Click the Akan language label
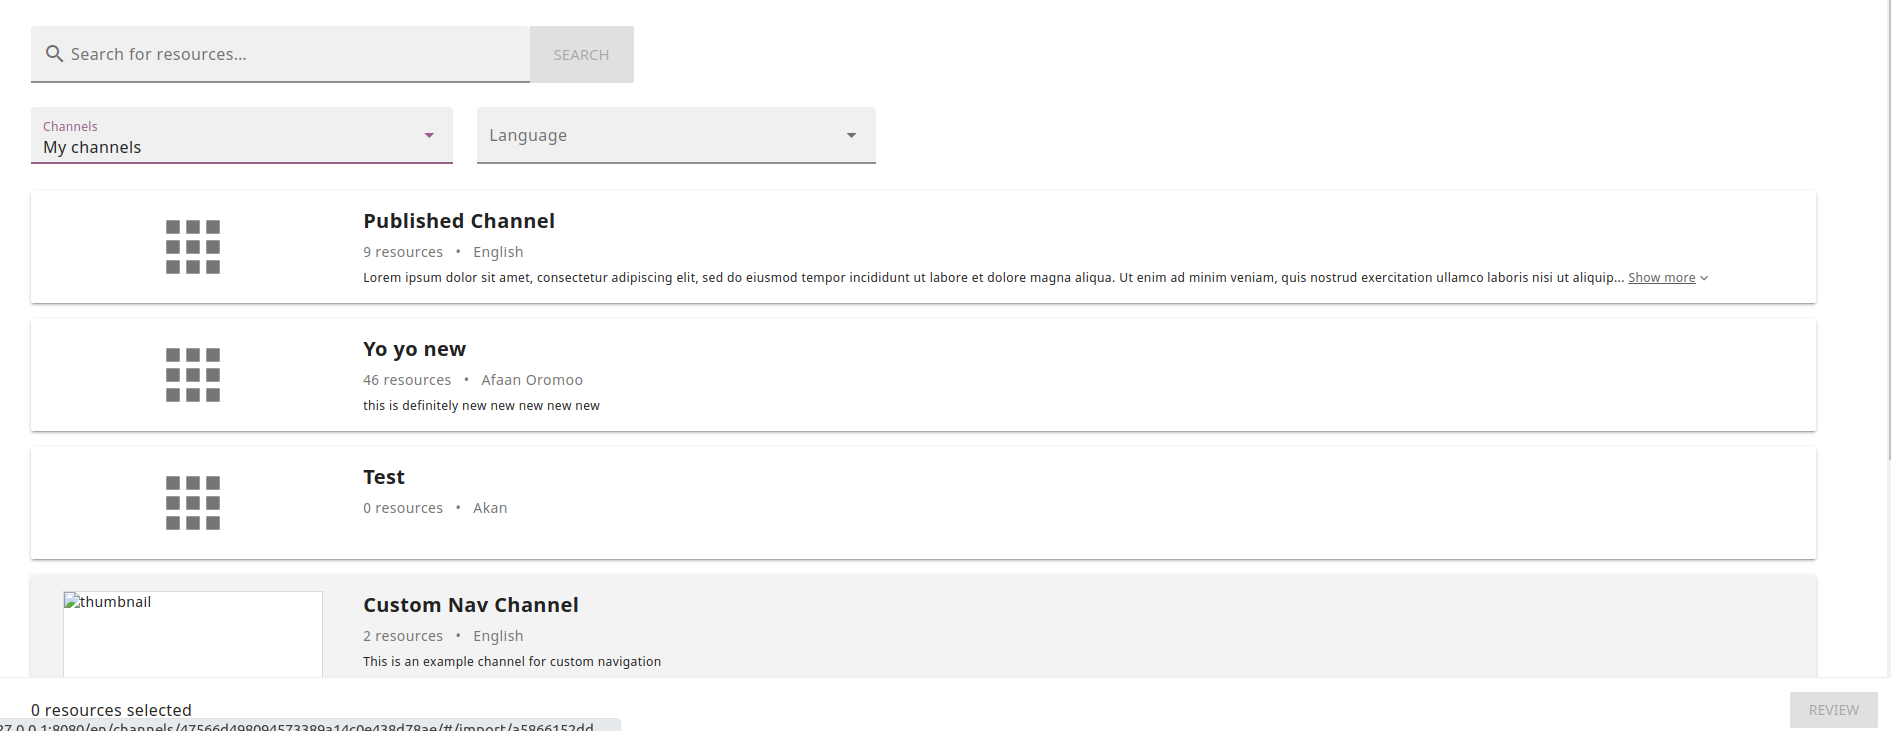Screen dimensions: 1891x731 pos(490,508)
